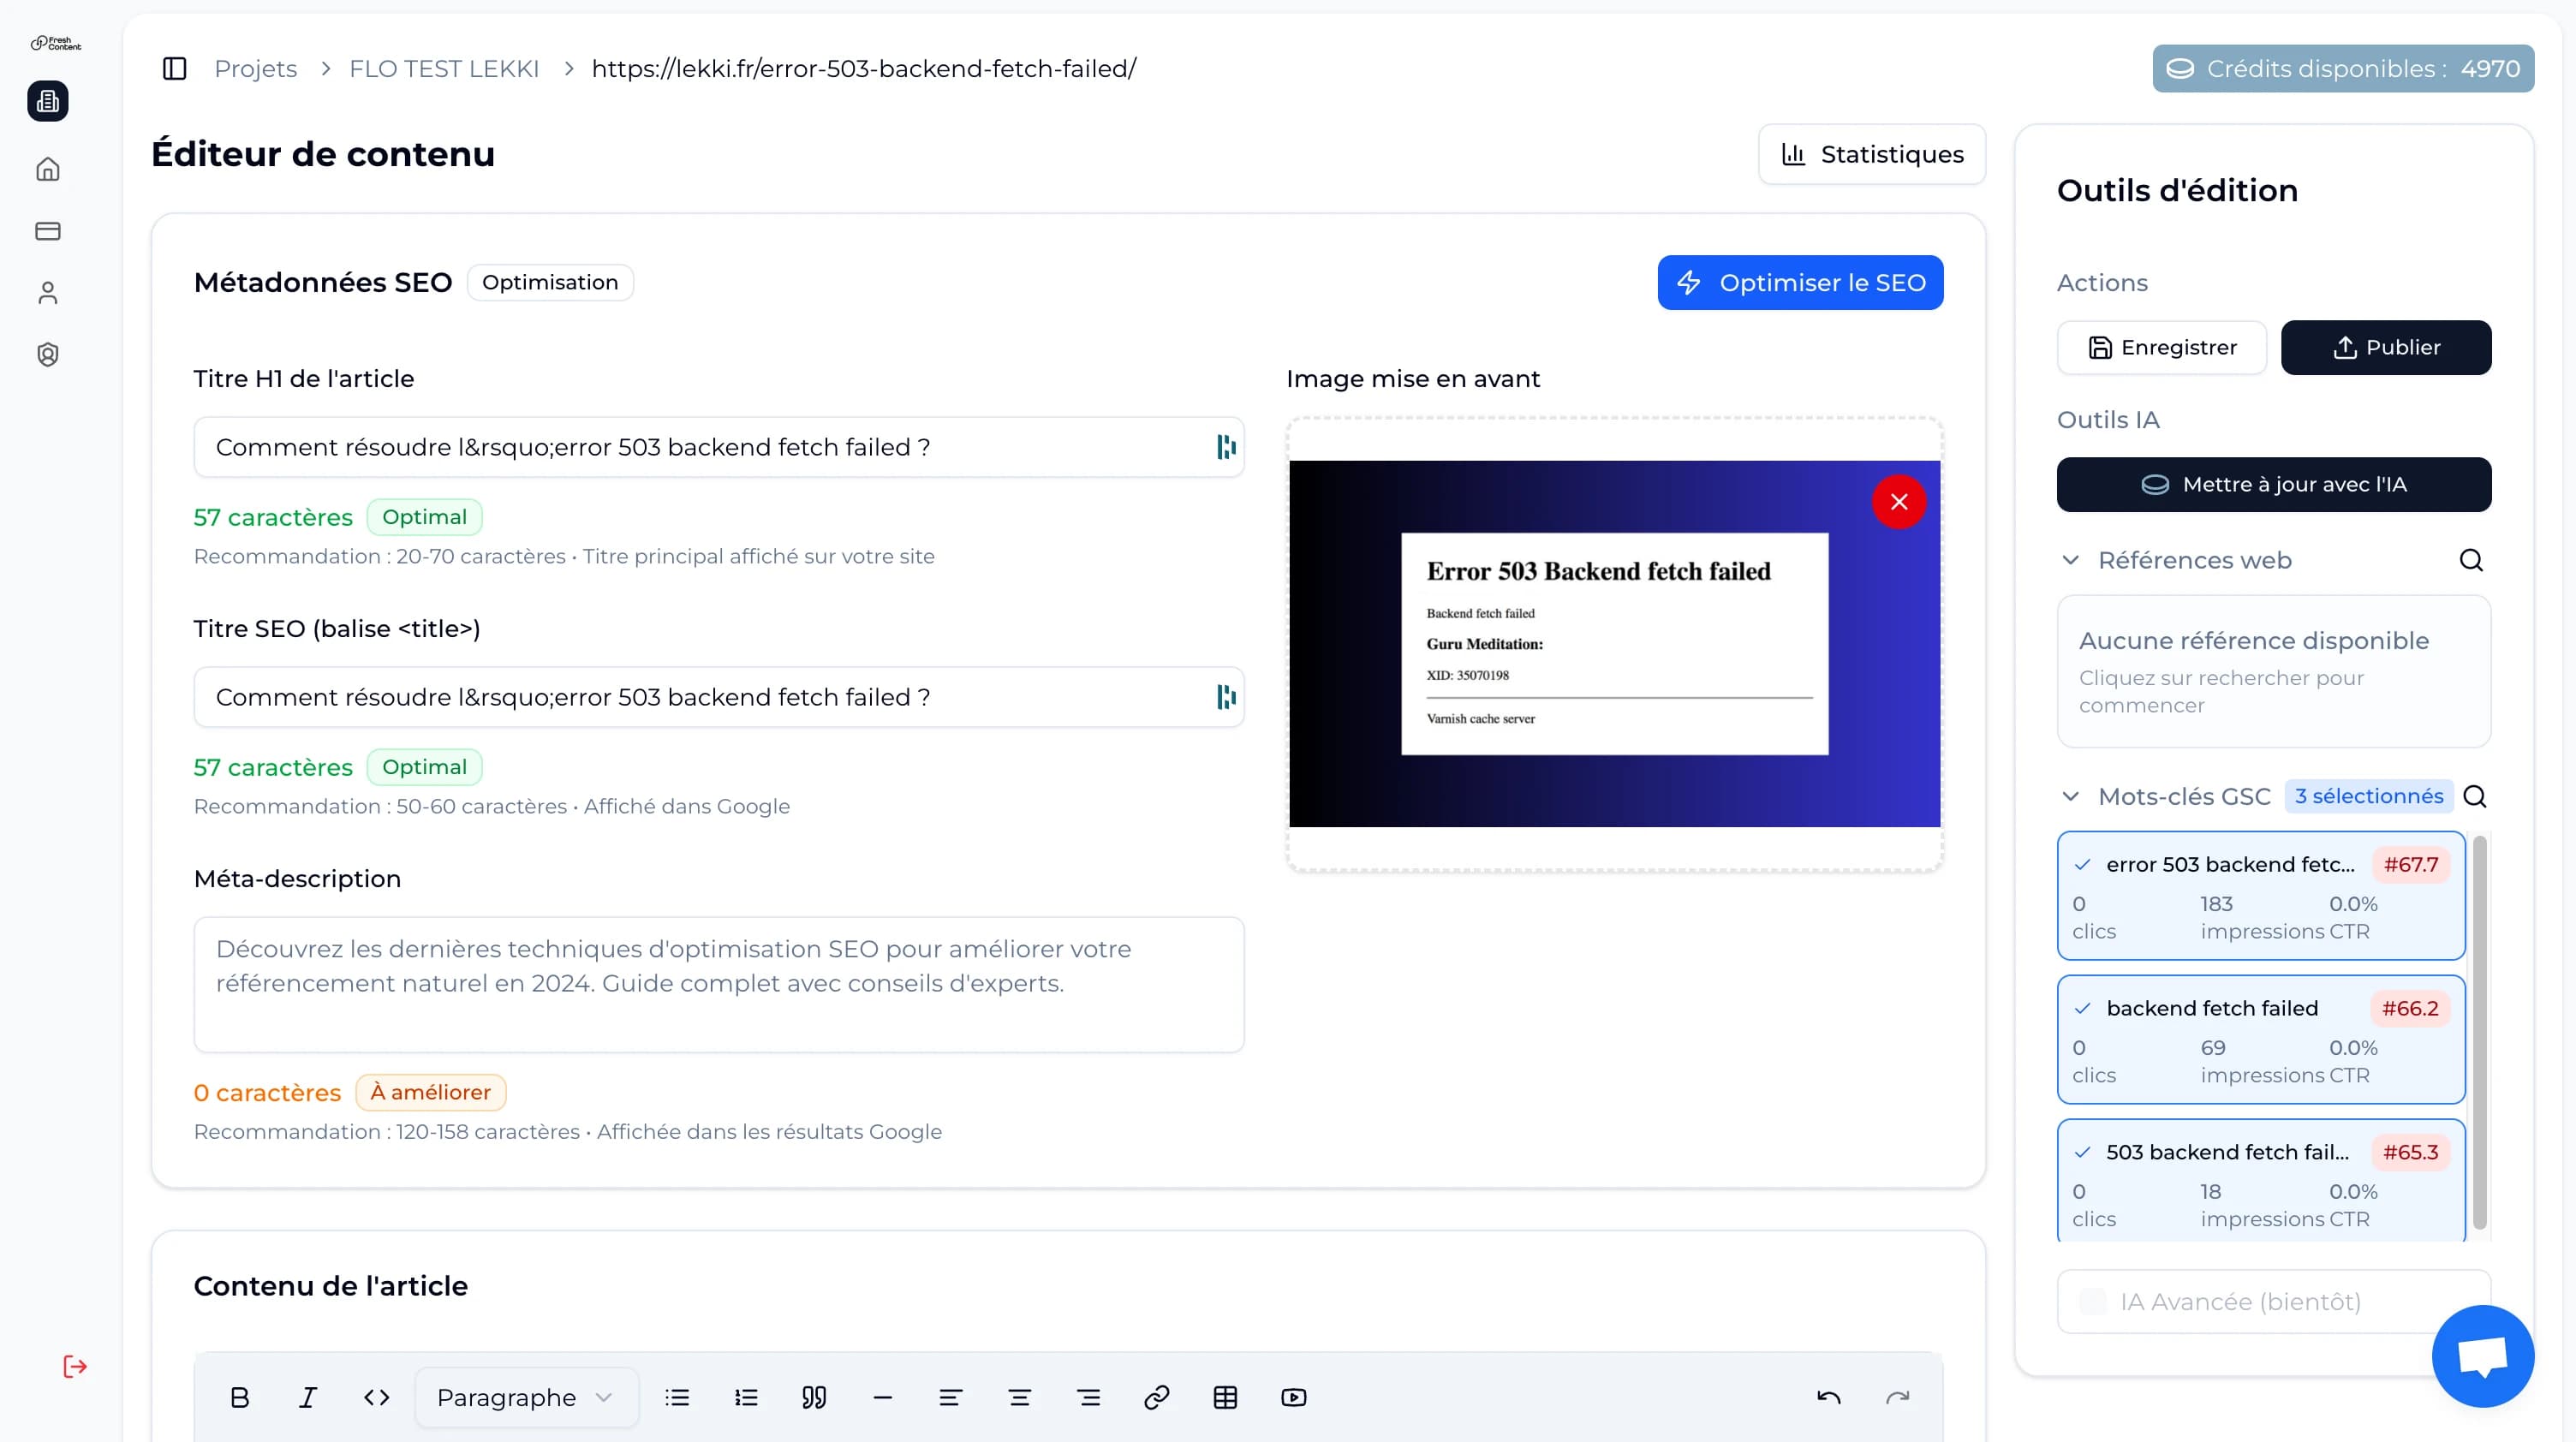Toggle bold formatting in the article toolbar
The height and width of the screenshot is (1442, 2576).
point(239,1397)
